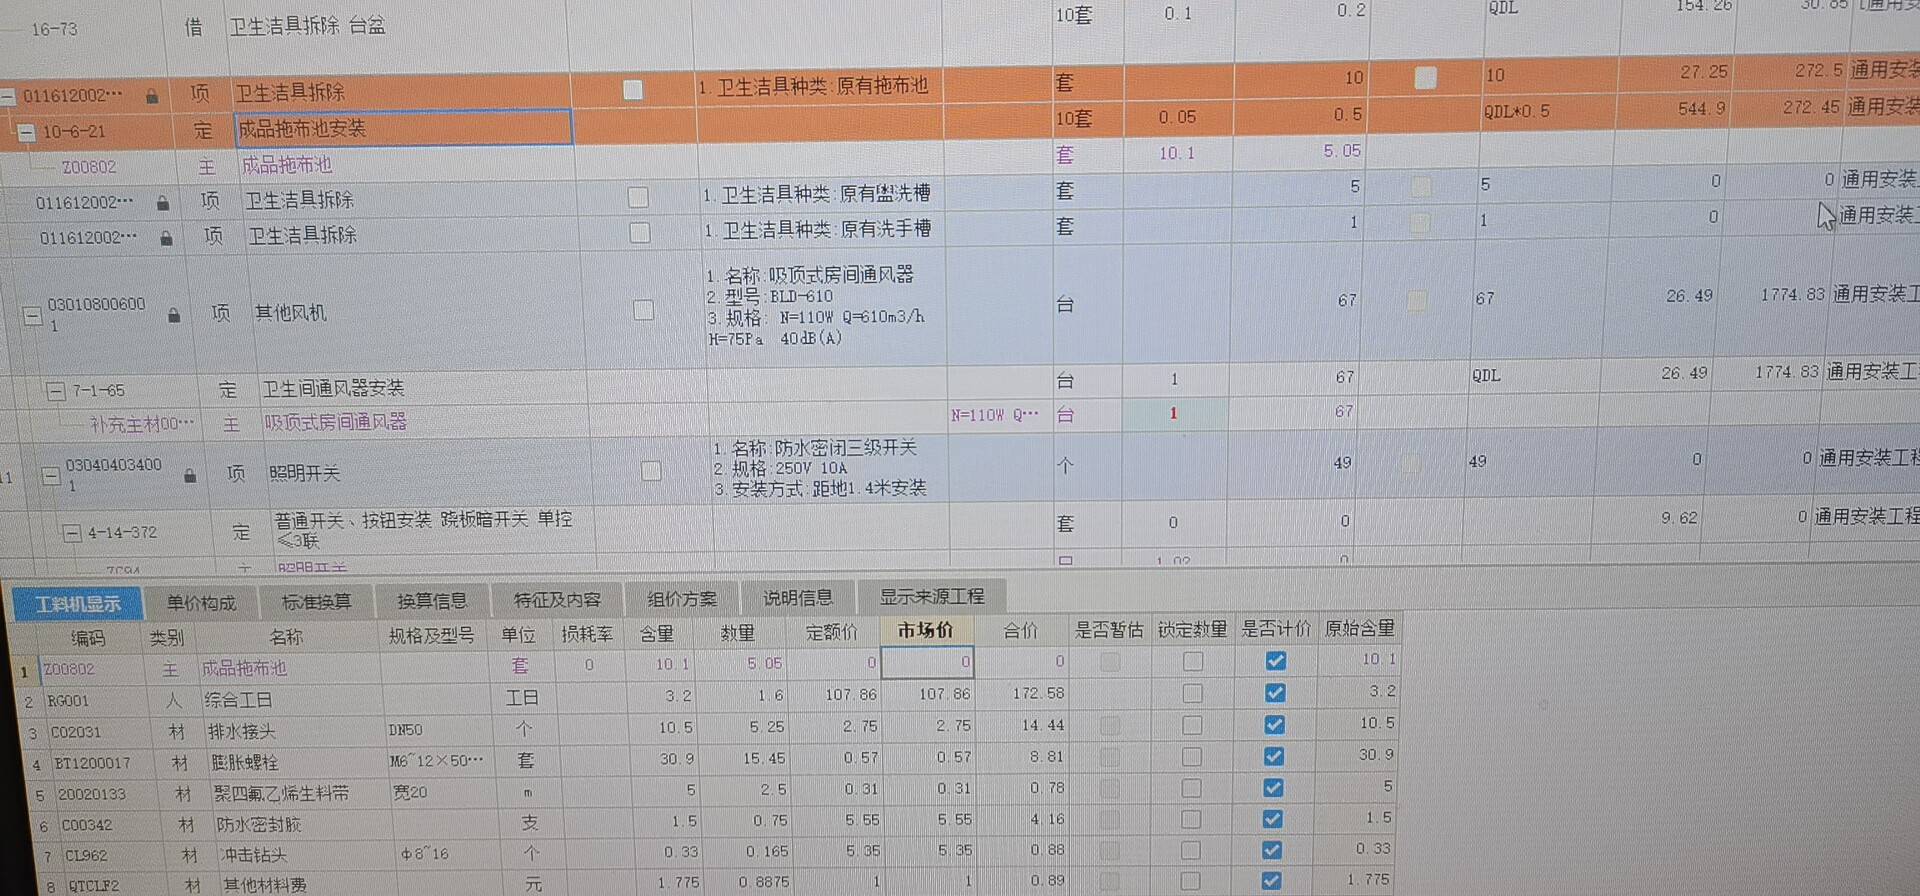
Task: Collapse the 7-1-65 卫生间通风器安装 row
Action: pyautogui.click(x=56, y=391)
